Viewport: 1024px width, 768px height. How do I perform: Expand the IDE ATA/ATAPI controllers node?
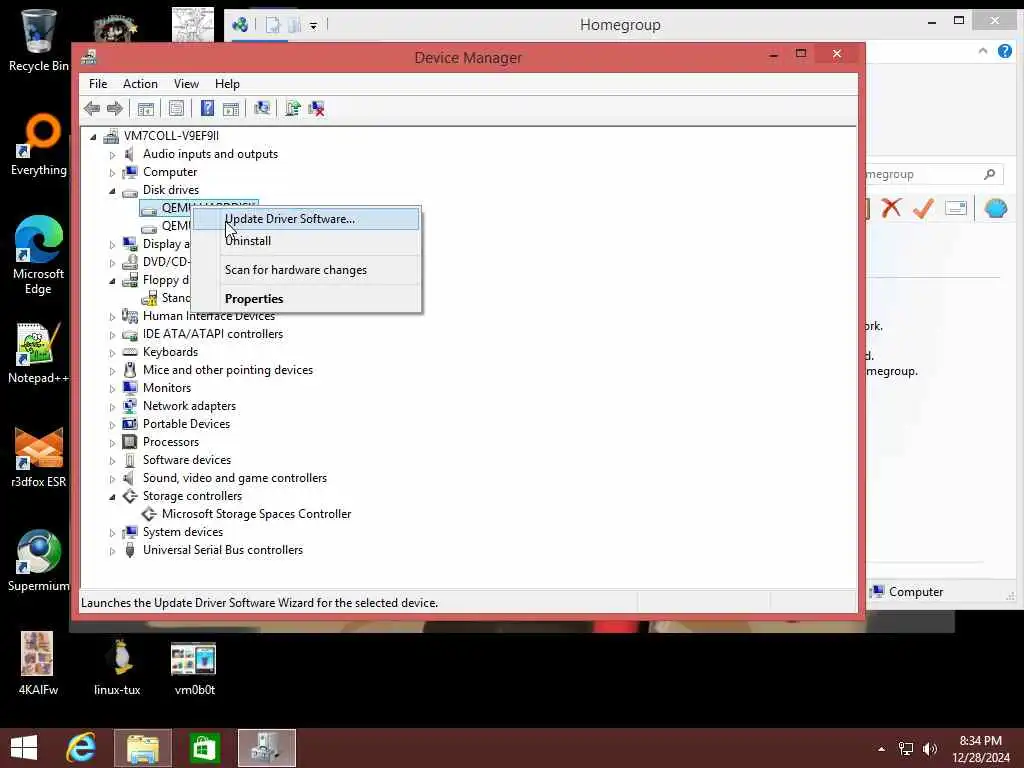[112, 335]
